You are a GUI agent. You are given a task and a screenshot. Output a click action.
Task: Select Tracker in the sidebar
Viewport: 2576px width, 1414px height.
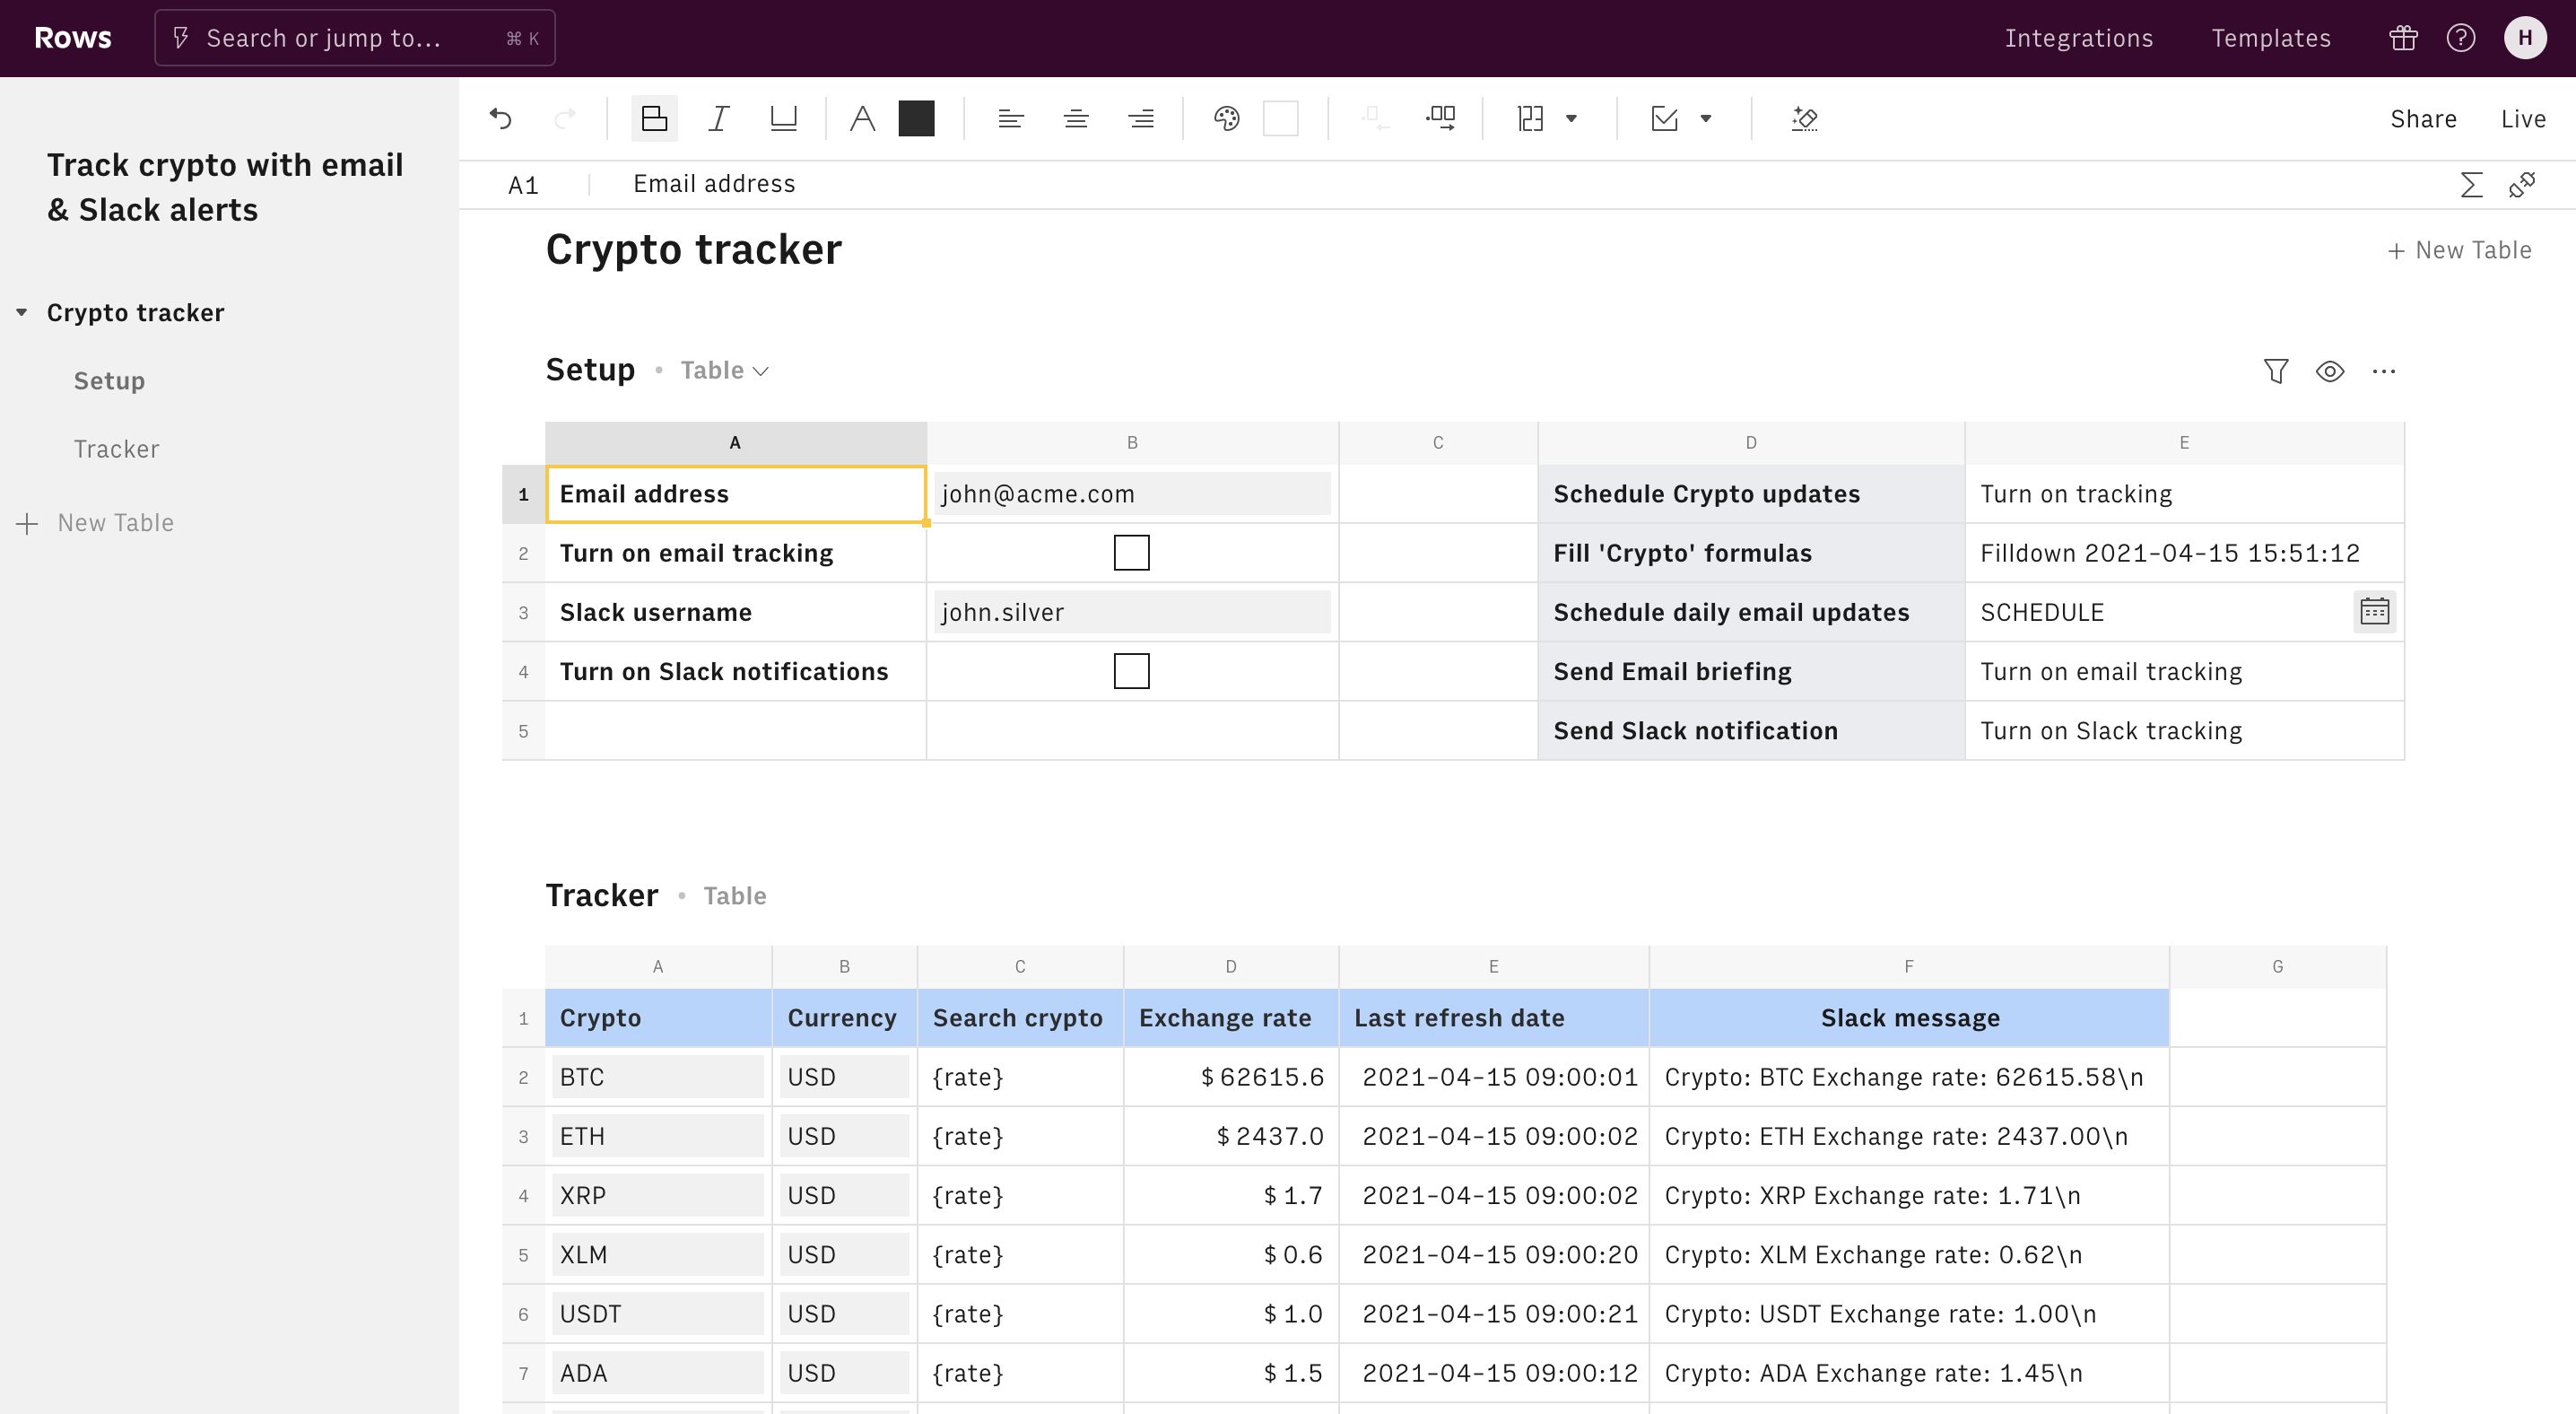[116, 449]
